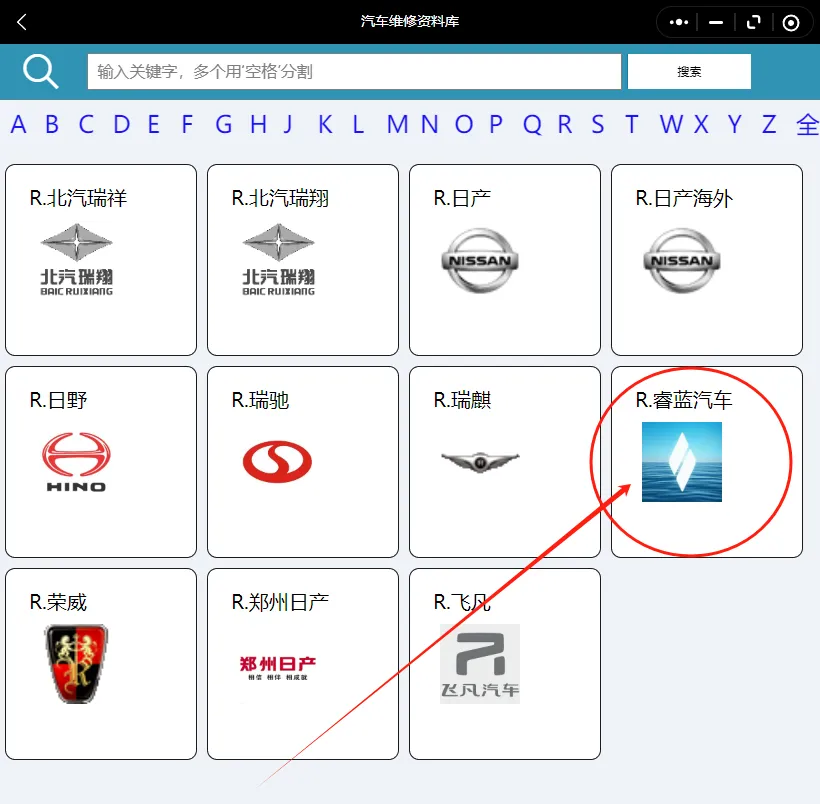Open the Hino logo under R.日野
This screenshot has width=820, height=804.
pos(76,462)
